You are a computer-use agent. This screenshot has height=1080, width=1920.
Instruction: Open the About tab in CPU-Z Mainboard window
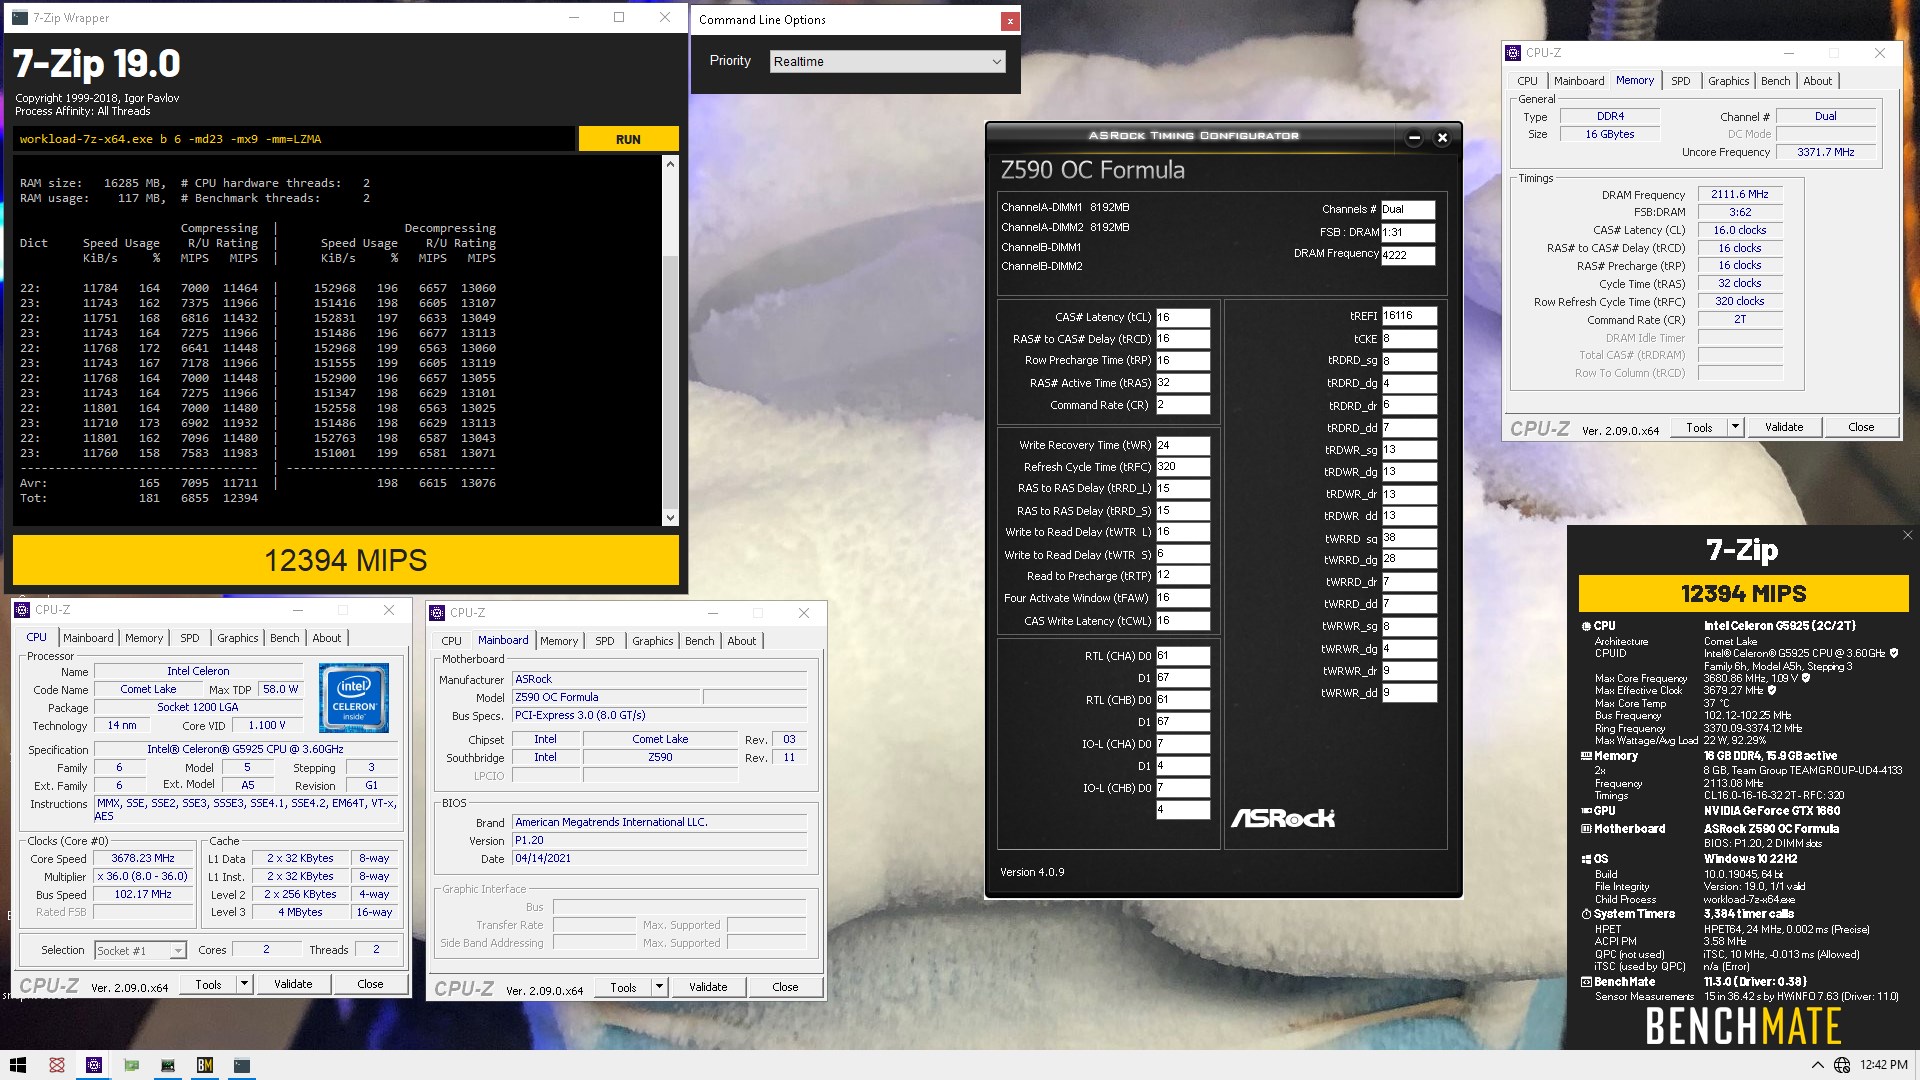pyautogui.click(x=741, y=641)
